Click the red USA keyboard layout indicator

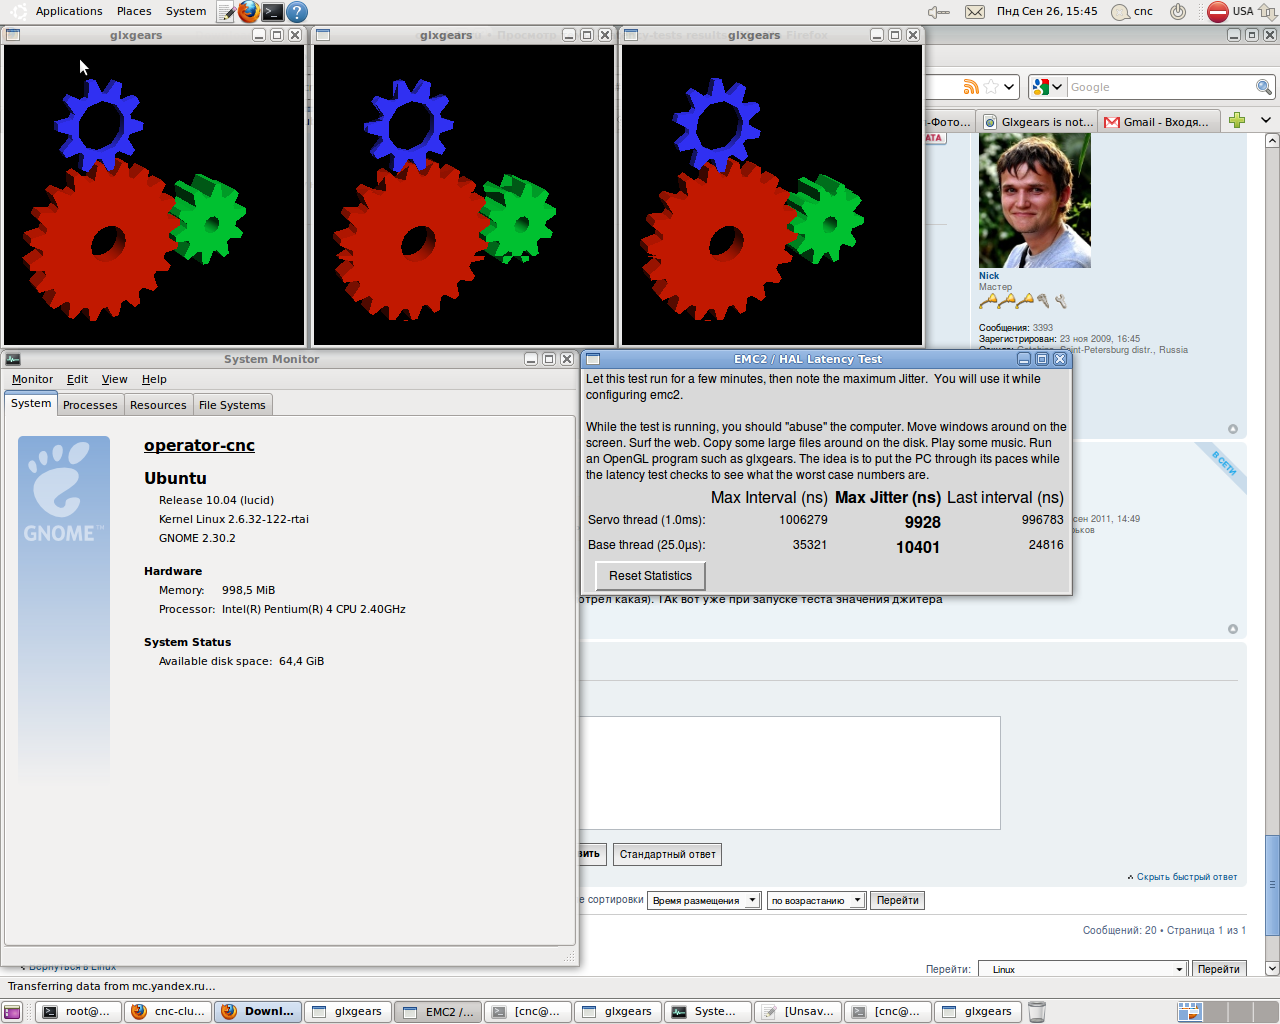click(1230, 12)
